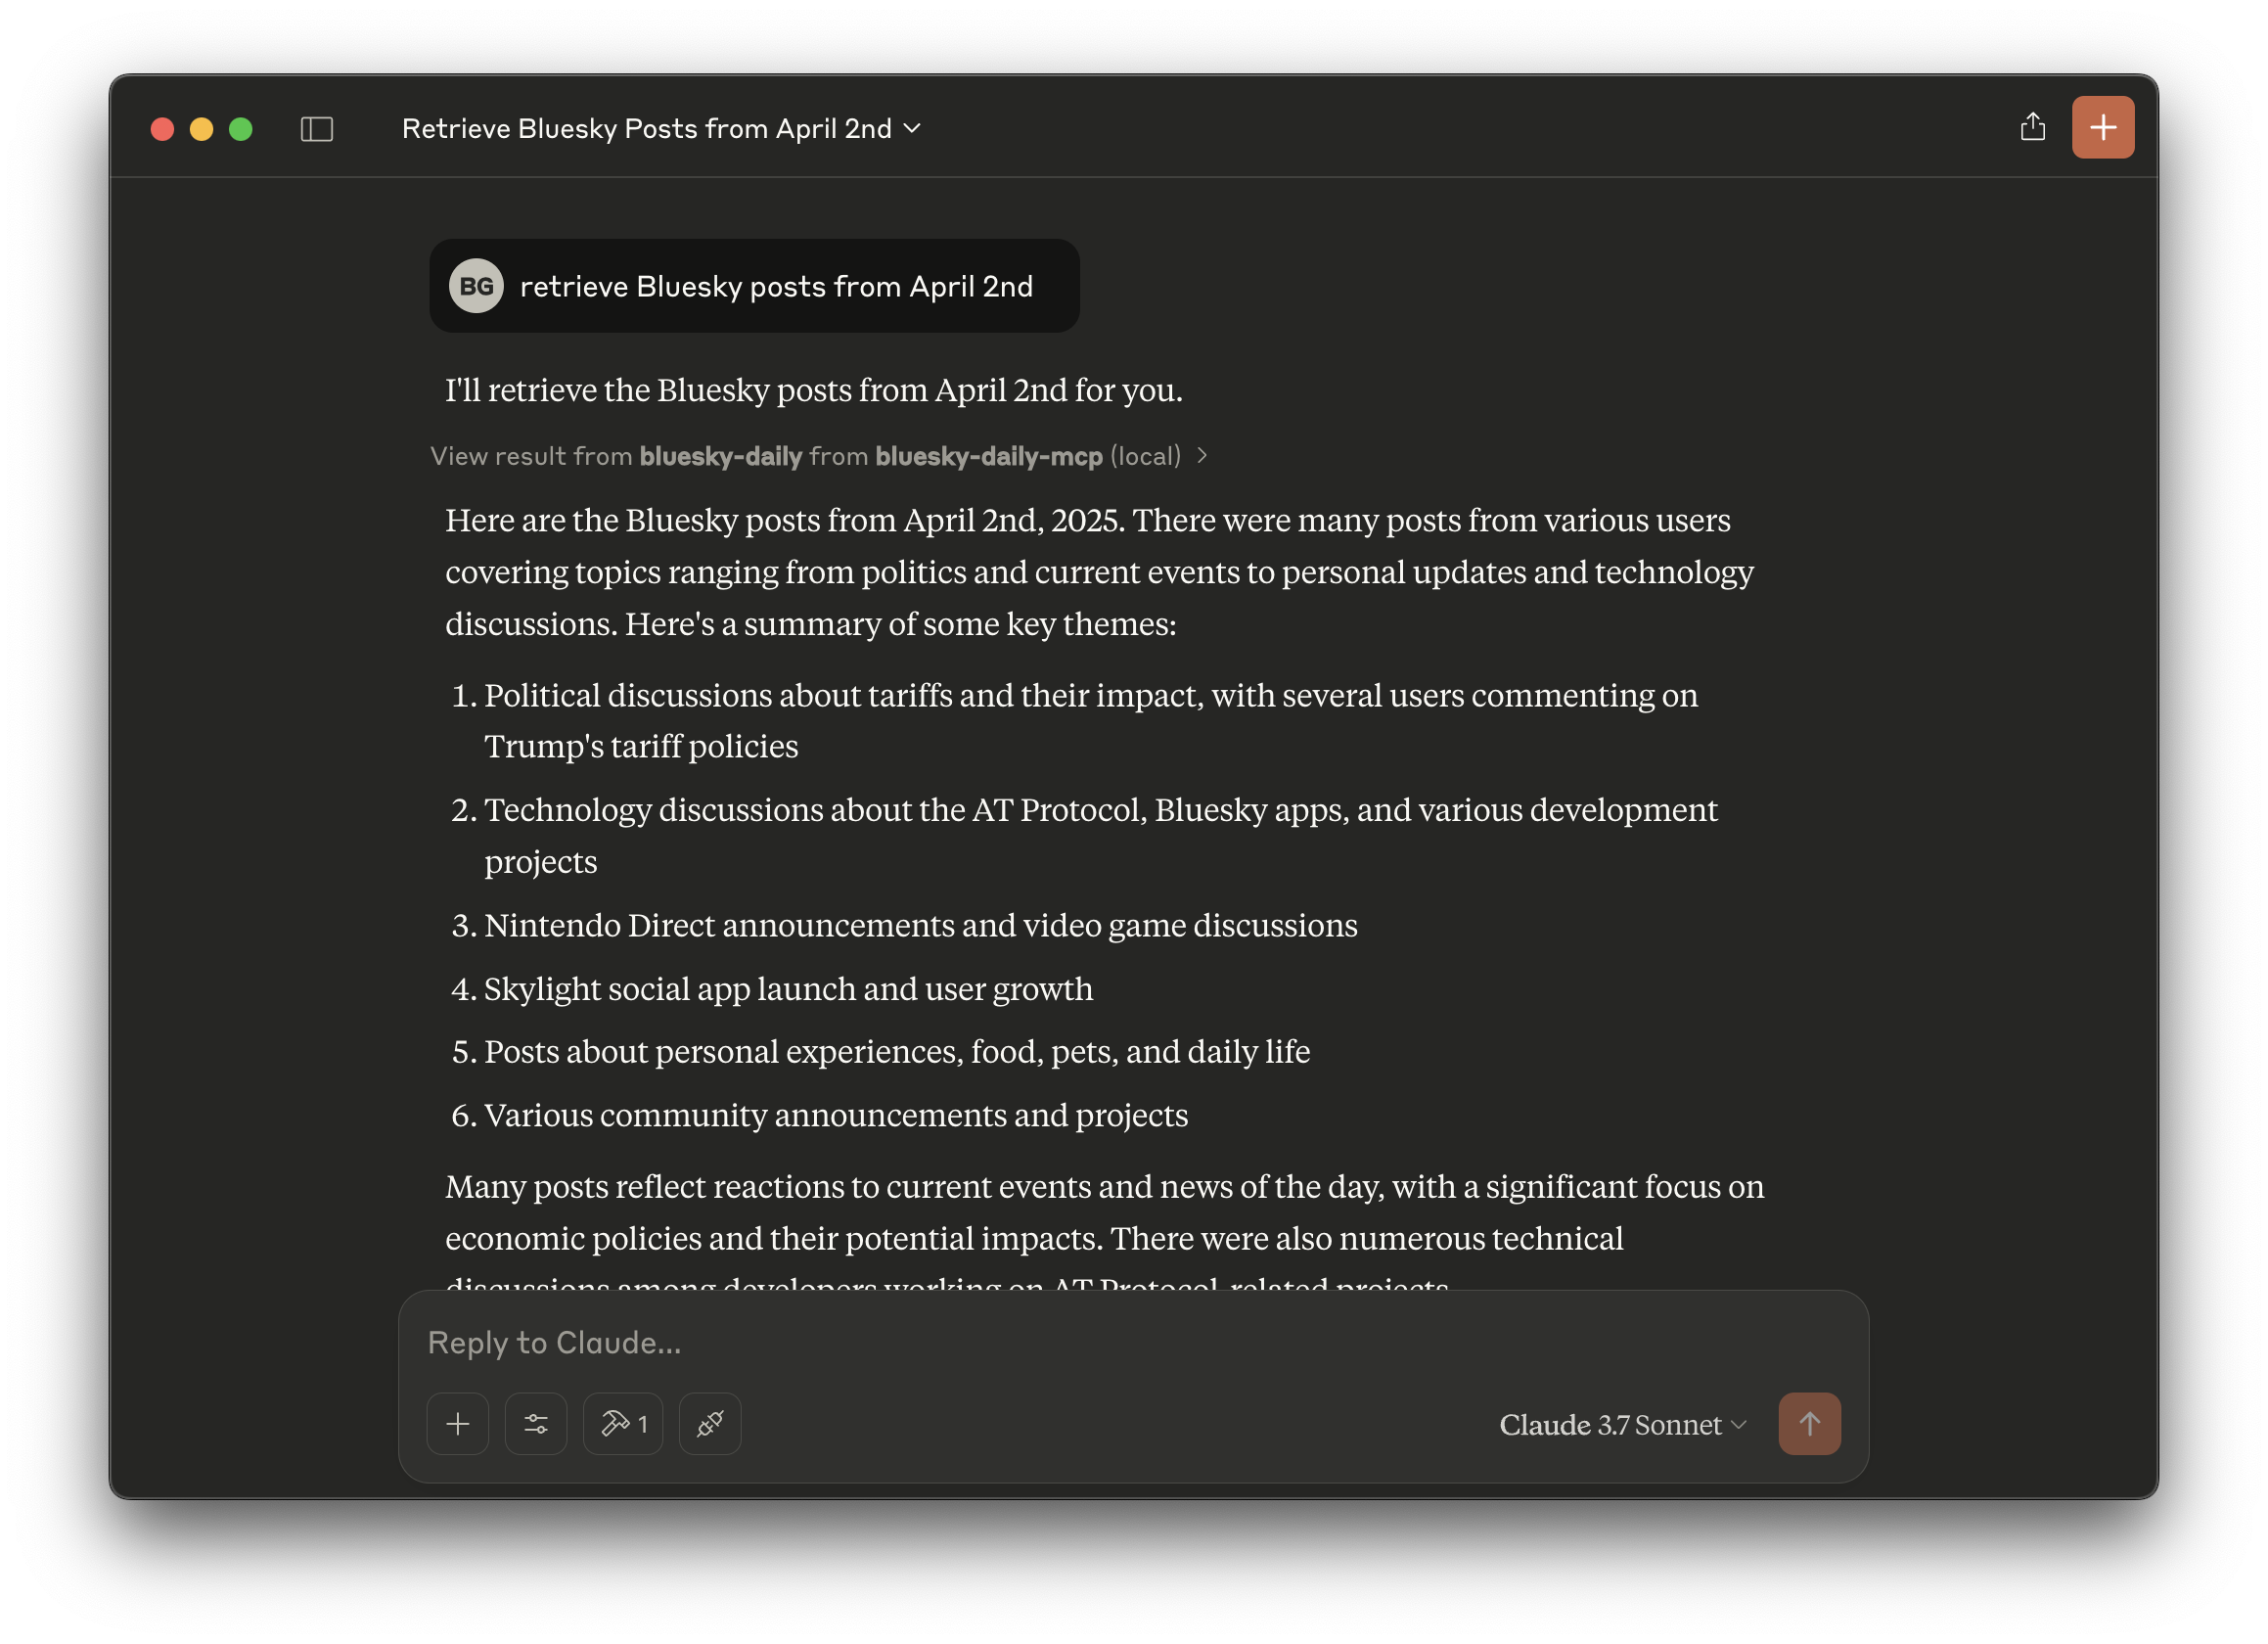2268x1644 pixels.
Task: Show available MCP tools hammer icon
Action: point(623,1423)
